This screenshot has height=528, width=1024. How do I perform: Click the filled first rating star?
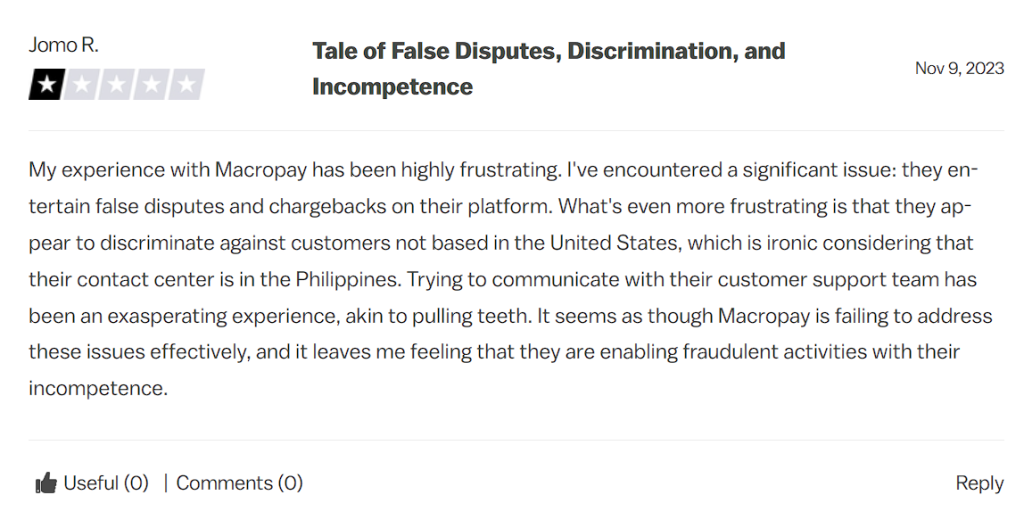46,84
